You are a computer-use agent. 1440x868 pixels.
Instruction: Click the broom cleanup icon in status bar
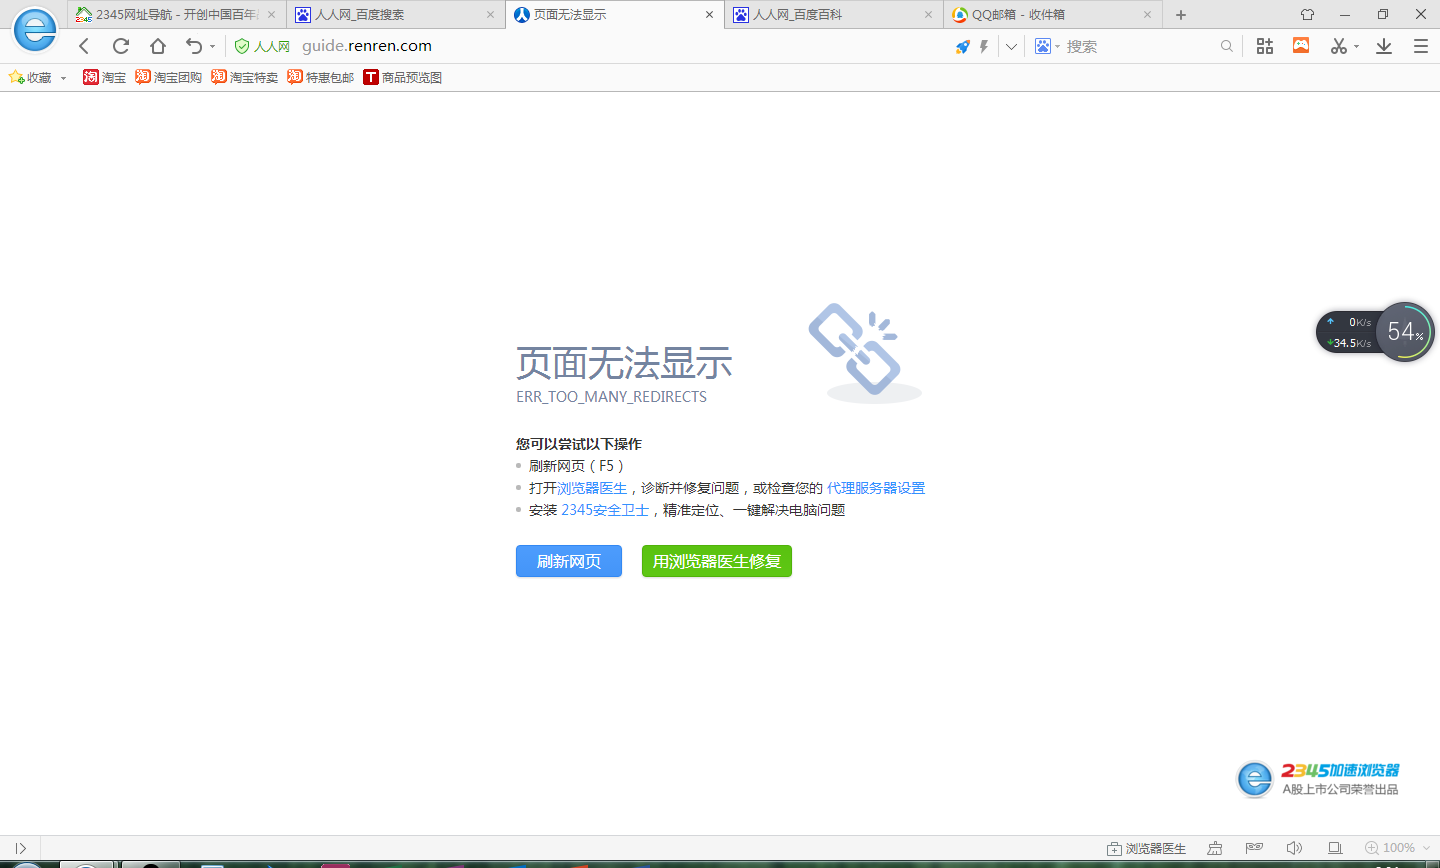pos(1215,847)
